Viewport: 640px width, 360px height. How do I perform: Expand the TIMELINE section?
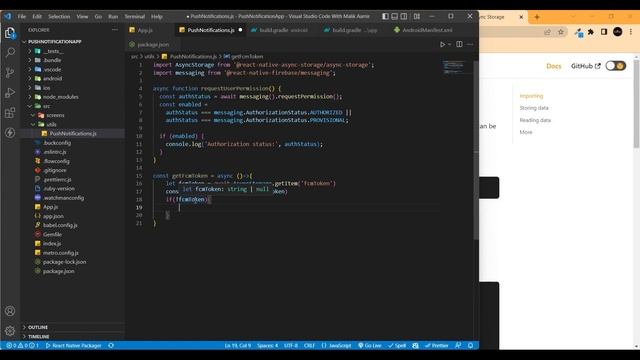[39, 337]
